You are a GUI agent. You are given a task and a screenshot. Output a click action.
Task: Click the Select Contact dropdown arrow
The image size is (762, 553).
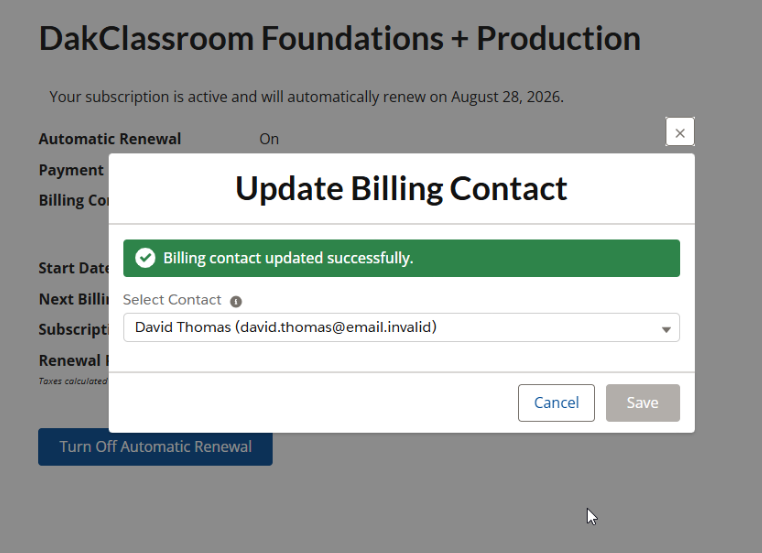[x=666, y=329]
